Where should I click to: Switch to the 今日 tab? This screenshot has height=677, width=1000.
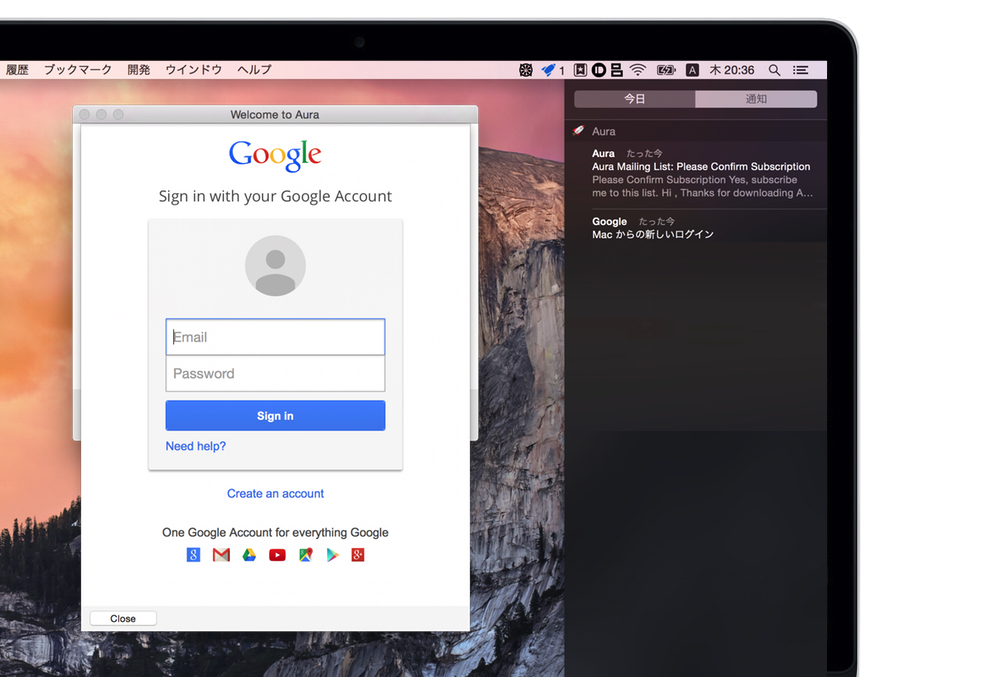pos(635,99)
